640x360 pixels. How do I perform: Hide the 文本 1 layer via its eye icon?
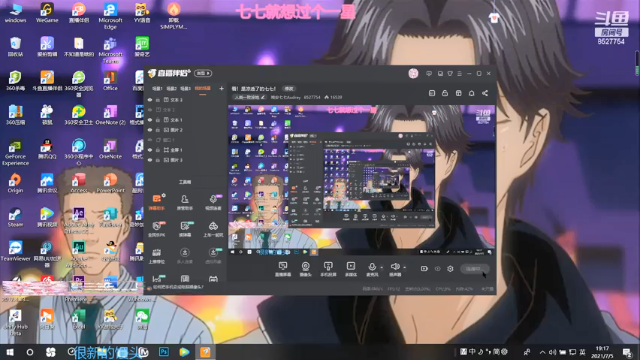pyautogui.click(x=150, y=120)
